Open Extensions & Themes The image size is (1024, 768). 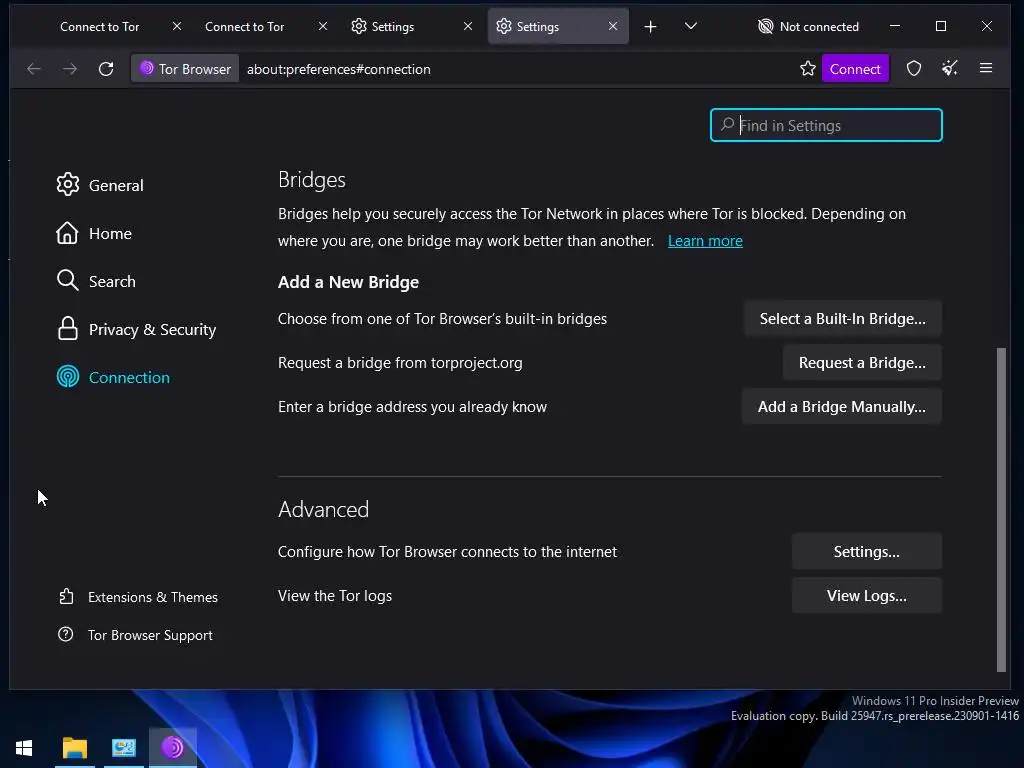point(138,597)
